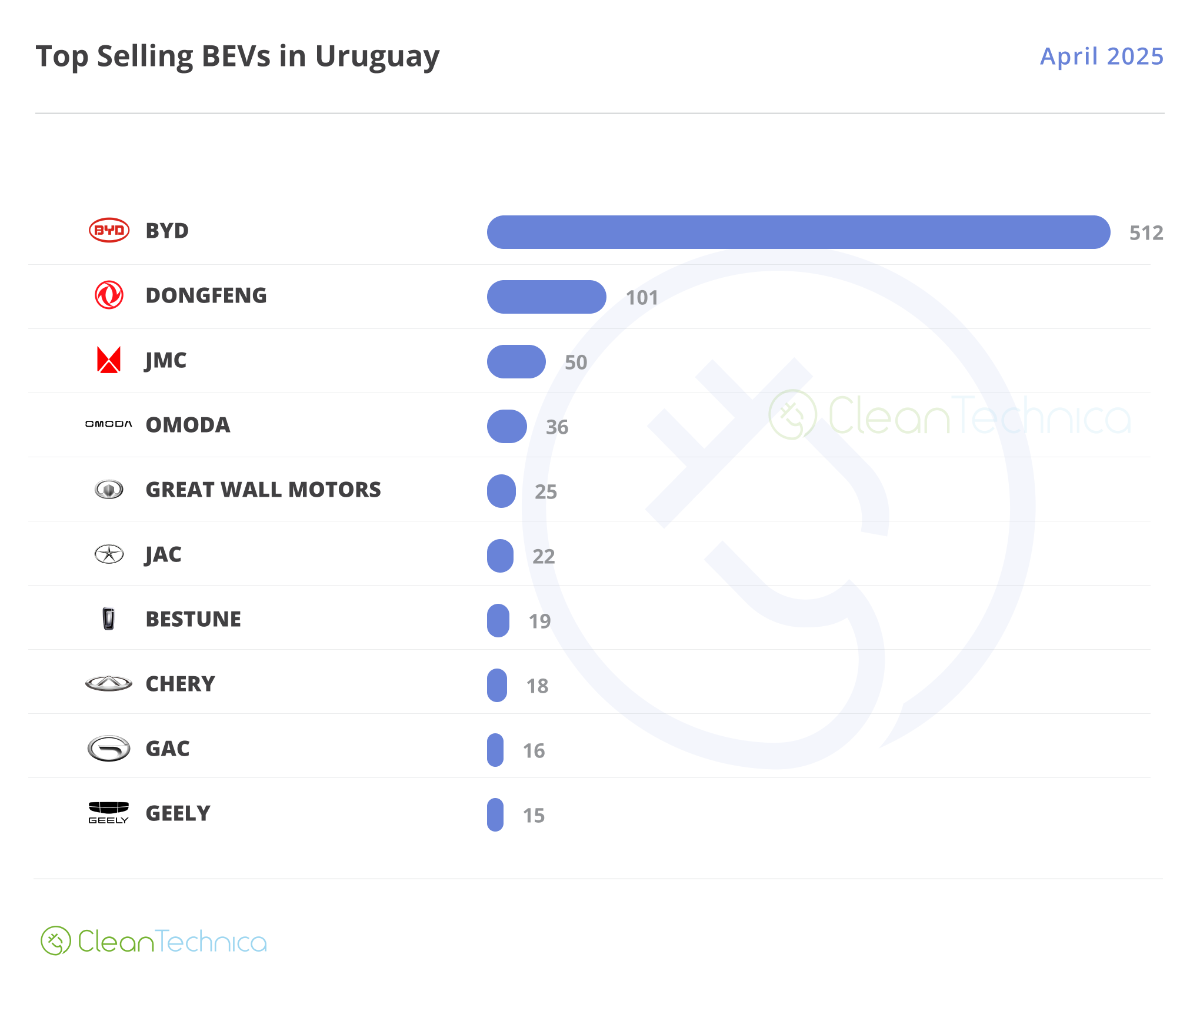Click the BYD sales bar
Viewport: 1200px width, 1014px height.
[799, 232]
